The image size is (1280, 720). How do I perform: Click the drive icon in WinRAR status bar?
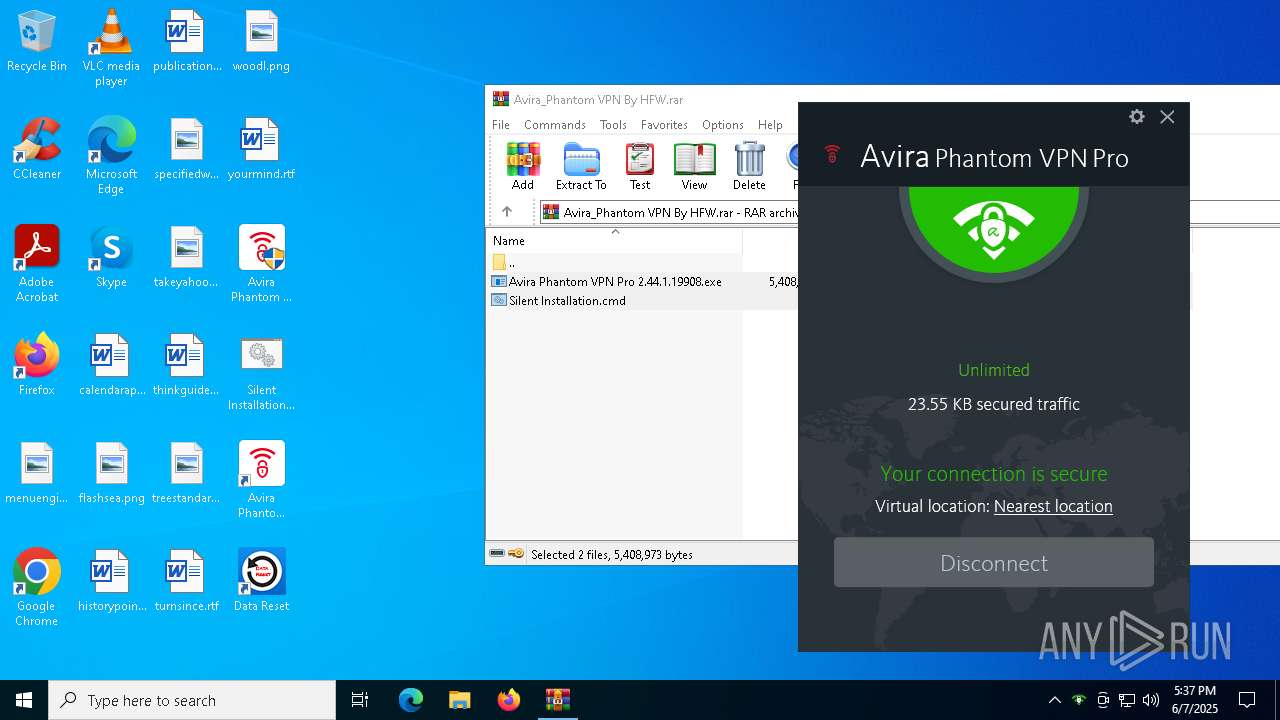coord(497,554)
